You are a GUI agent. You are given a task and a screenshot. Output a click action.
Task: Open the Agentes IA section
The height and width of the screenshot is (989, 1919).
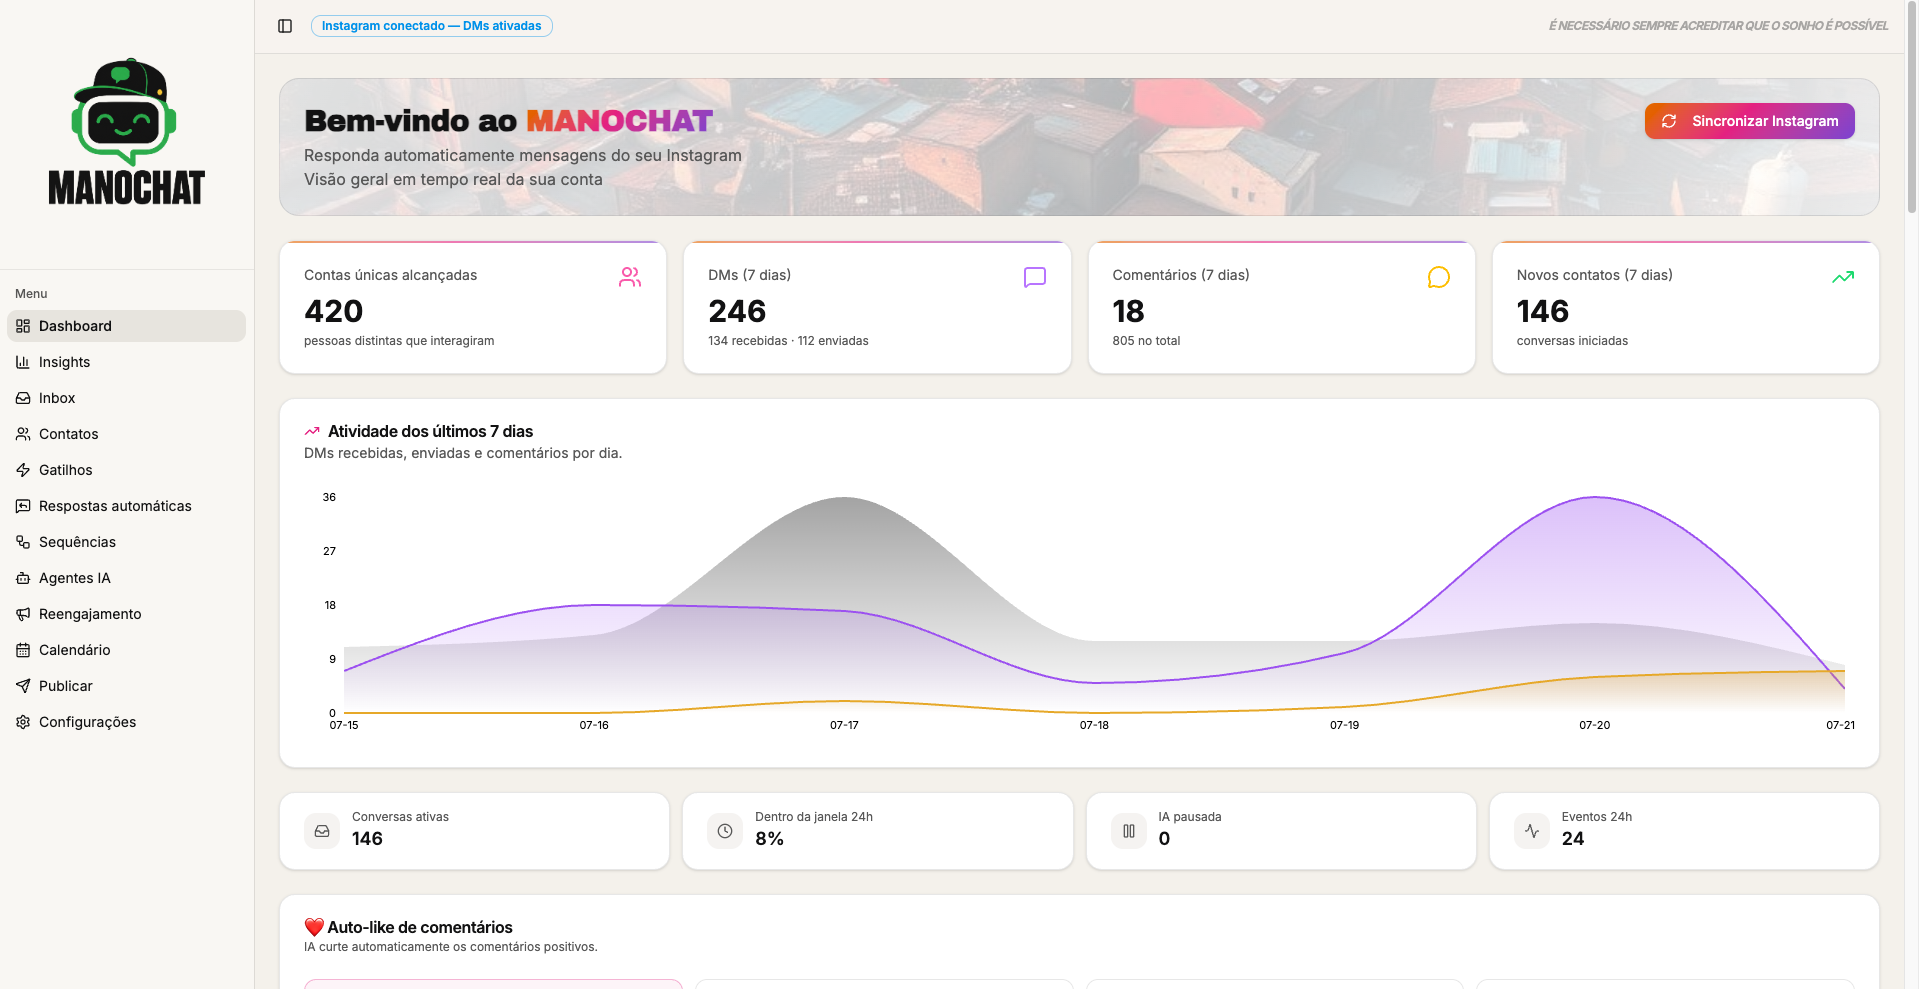(126, 578)
